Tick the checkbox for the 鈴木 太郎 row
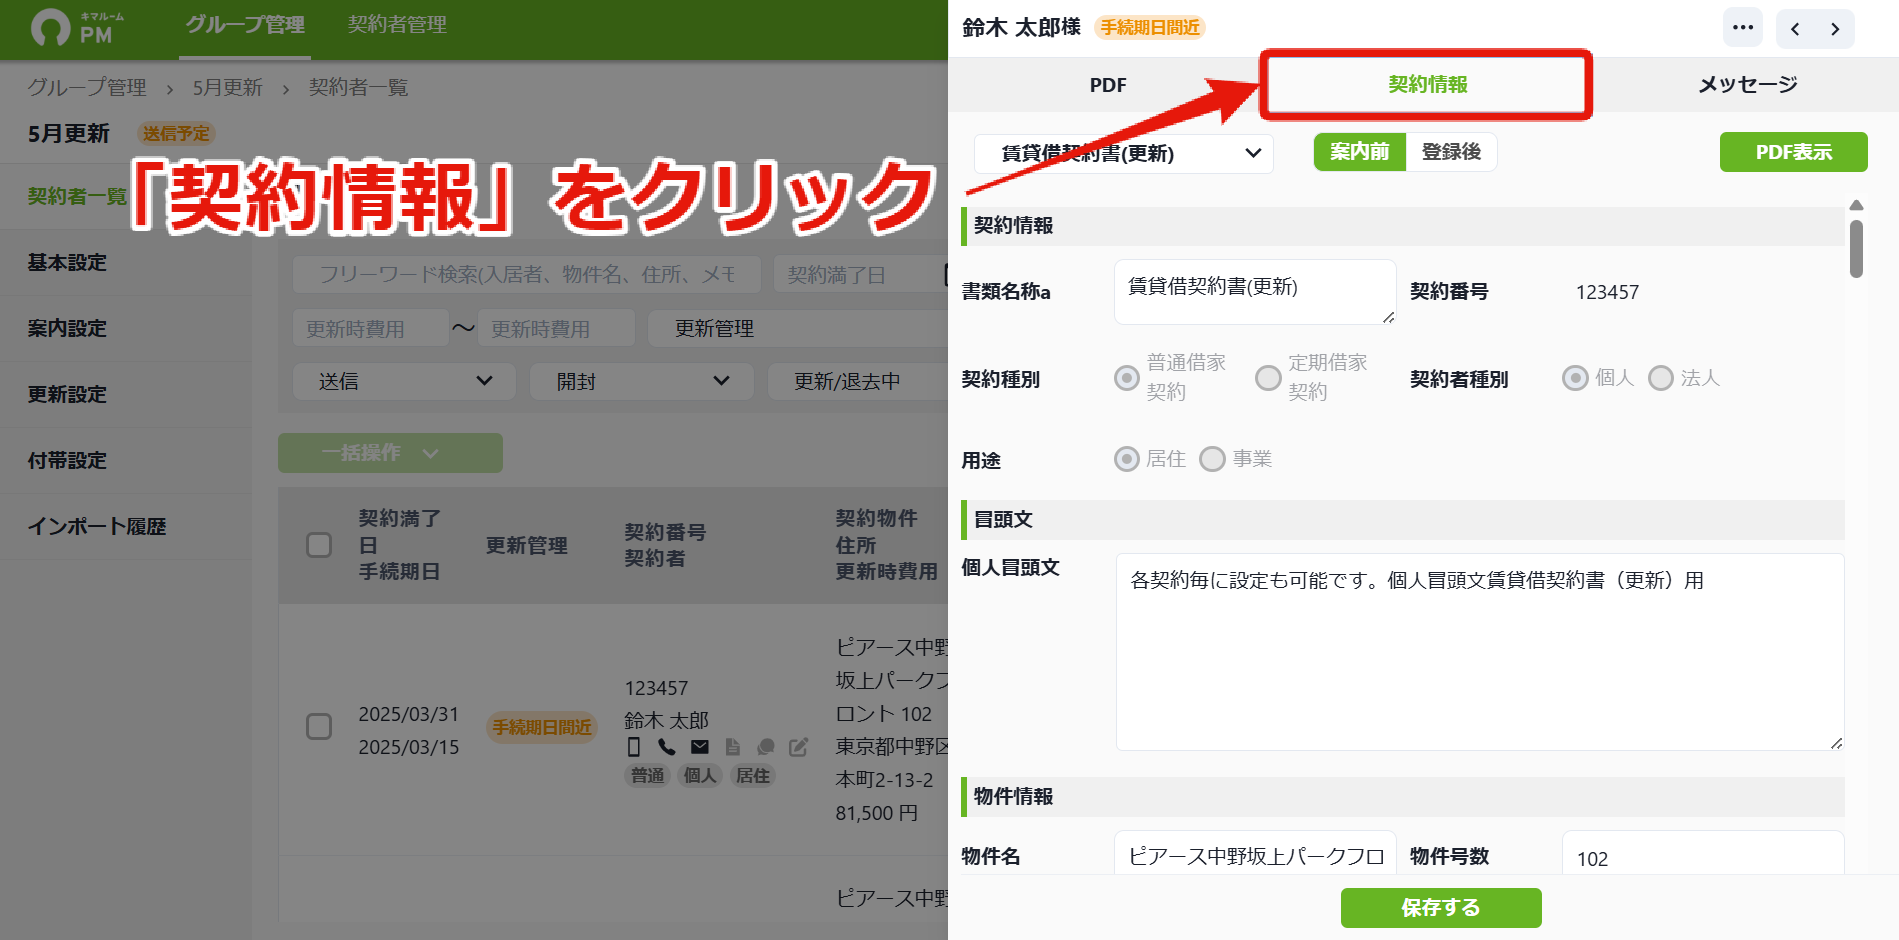Viewport: 1899px width, 940px height. point(319,727)
